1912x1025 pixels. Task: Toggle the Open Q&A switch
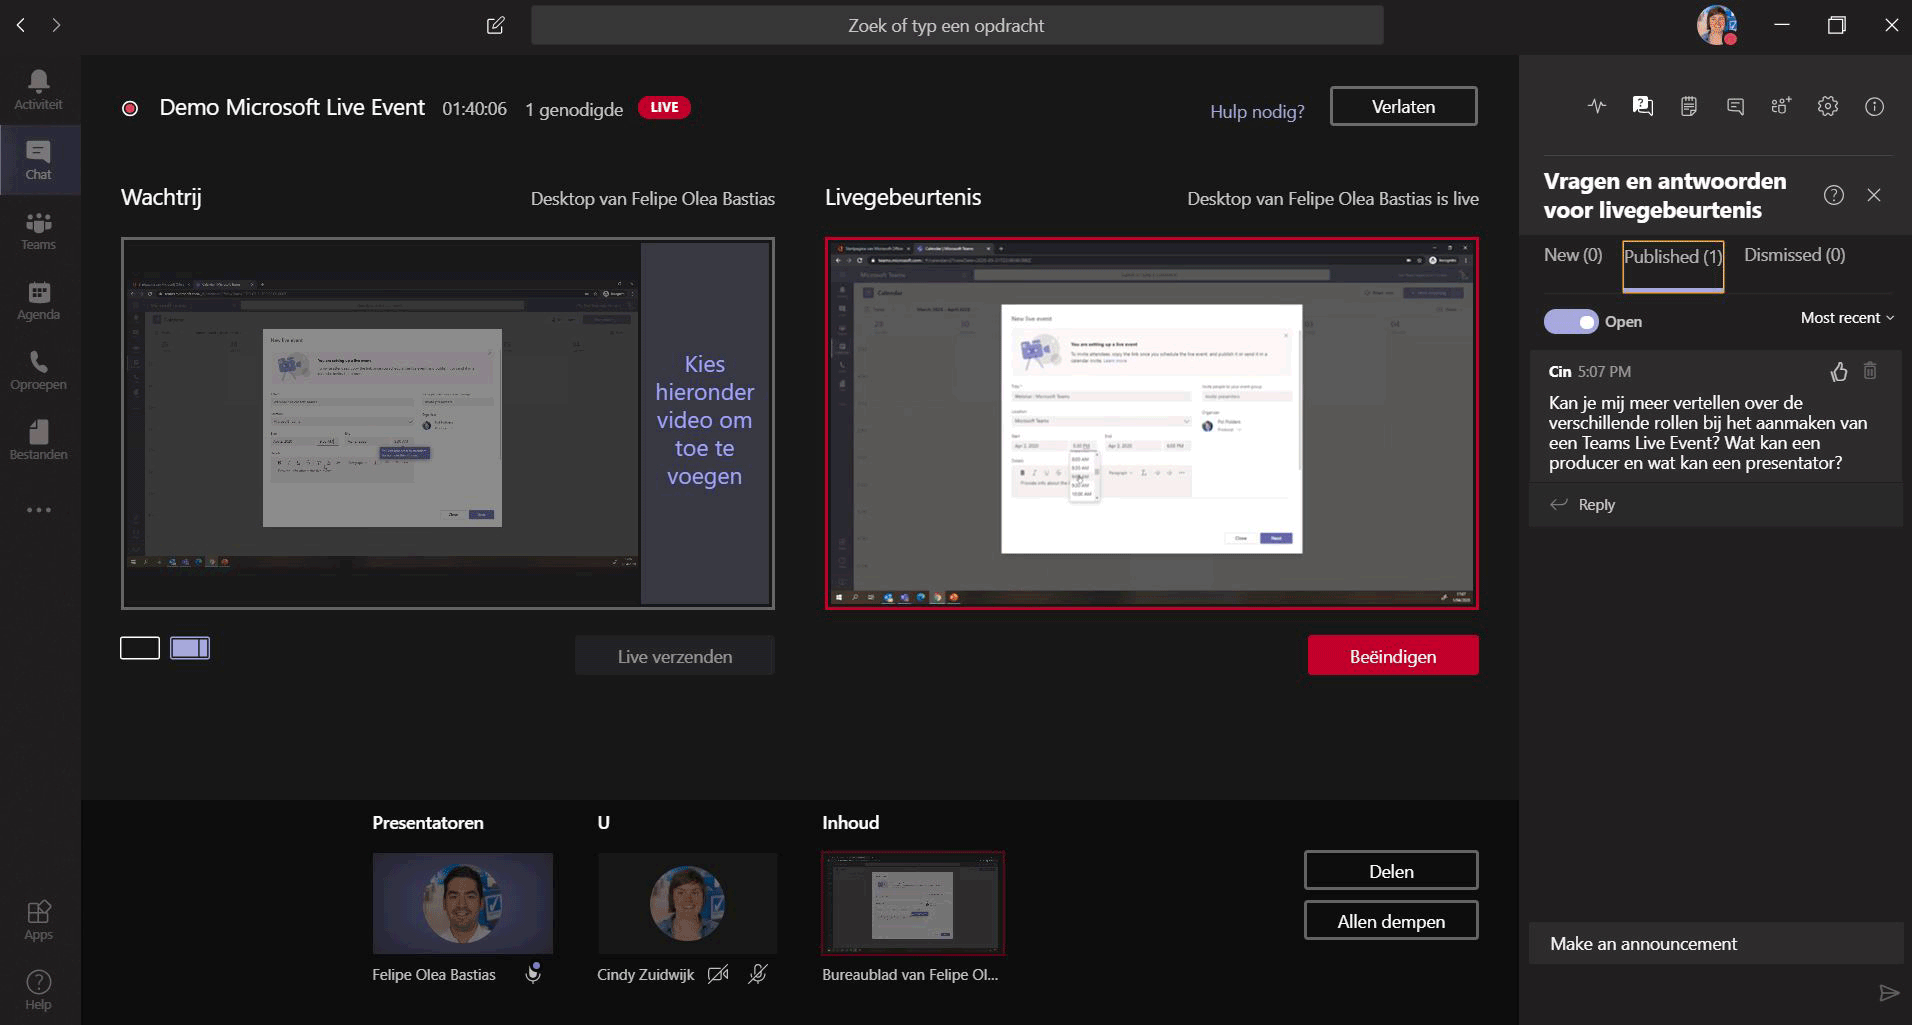pos(1570,321)
